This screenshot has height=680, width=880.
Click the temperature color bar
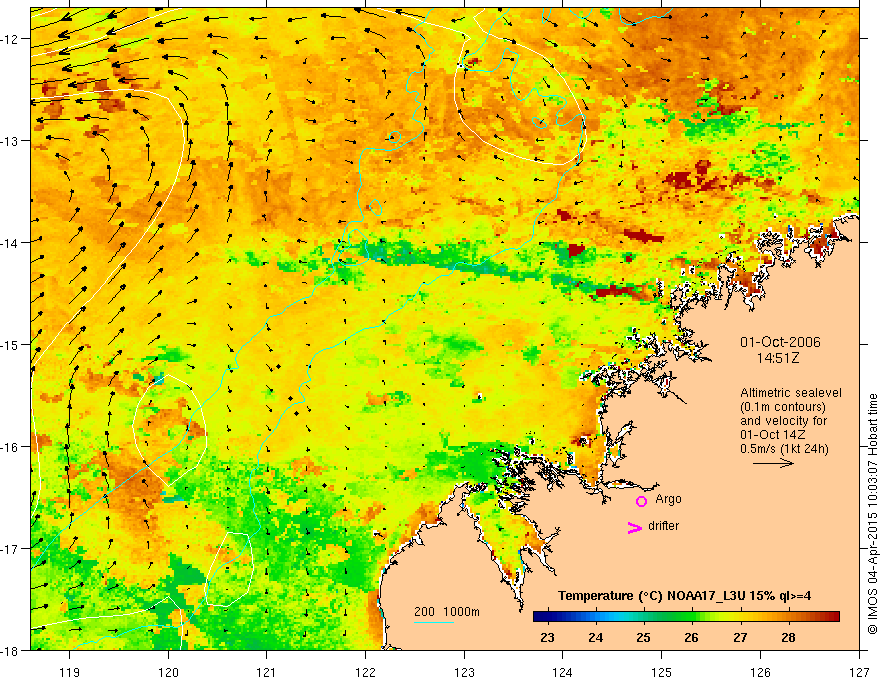[686, 617]
